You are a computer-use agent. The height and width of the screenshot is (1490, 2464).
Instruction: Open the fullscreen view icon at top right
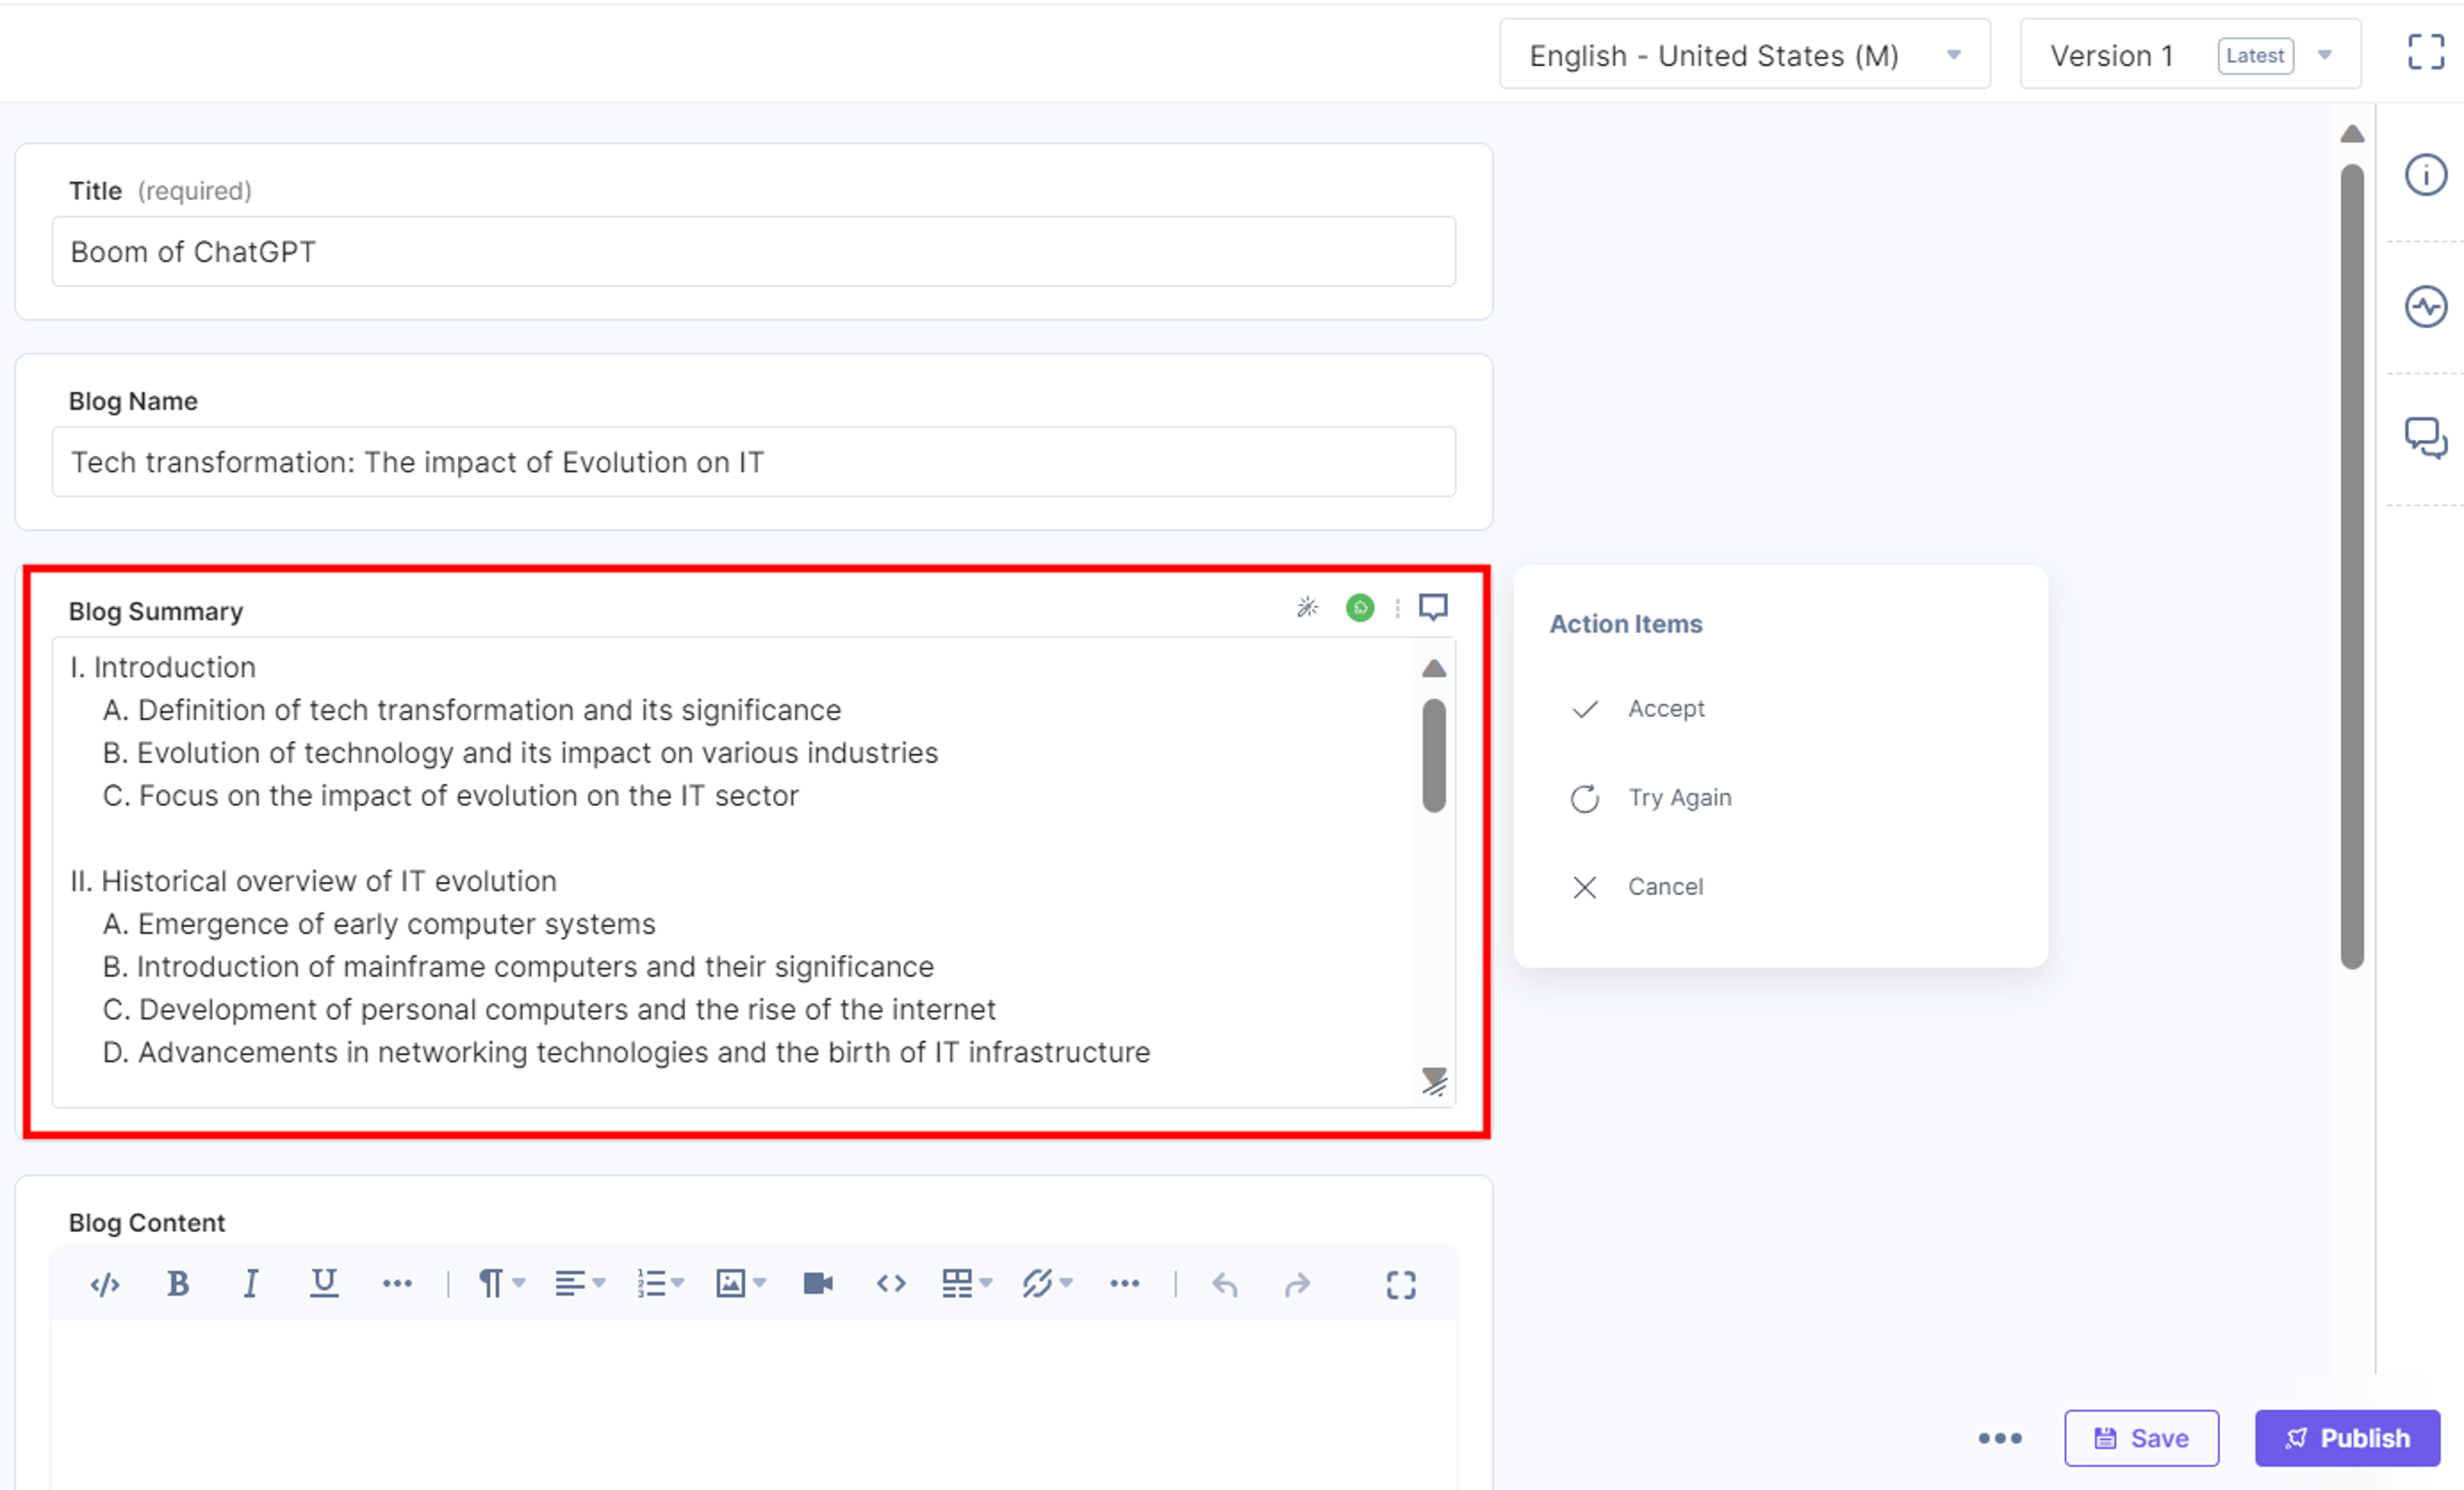2425,52
